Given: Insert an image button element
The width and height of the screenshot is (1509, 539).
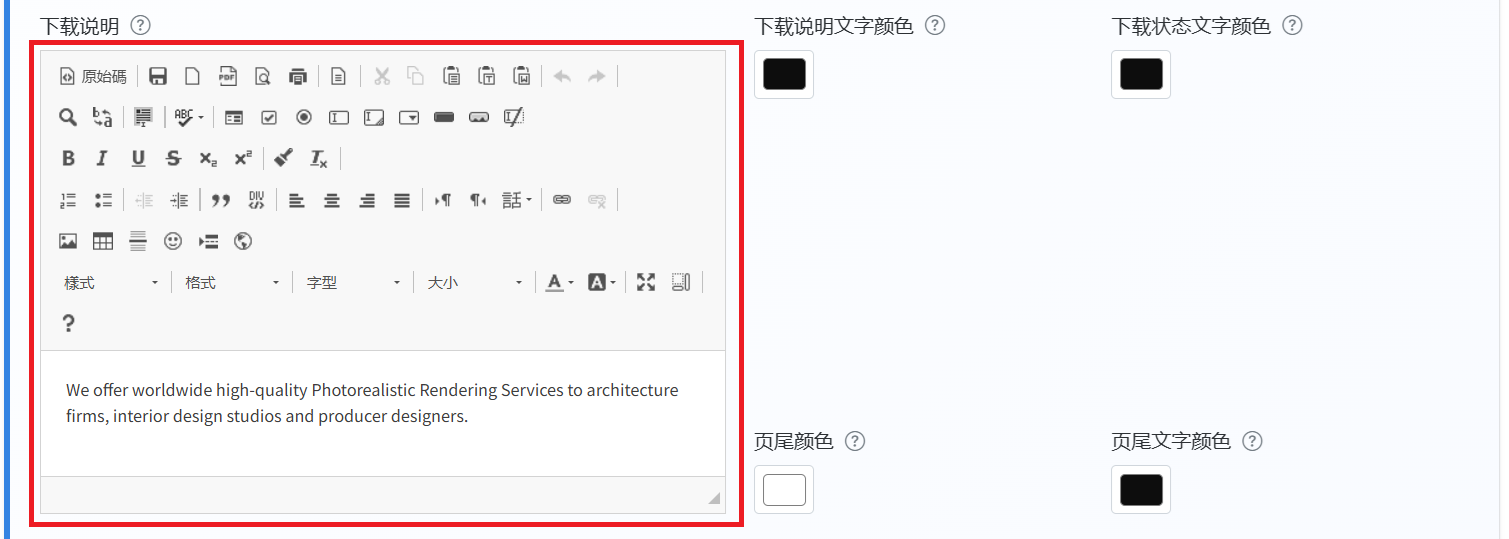Looking at the screenshot, I should [479, 117].
